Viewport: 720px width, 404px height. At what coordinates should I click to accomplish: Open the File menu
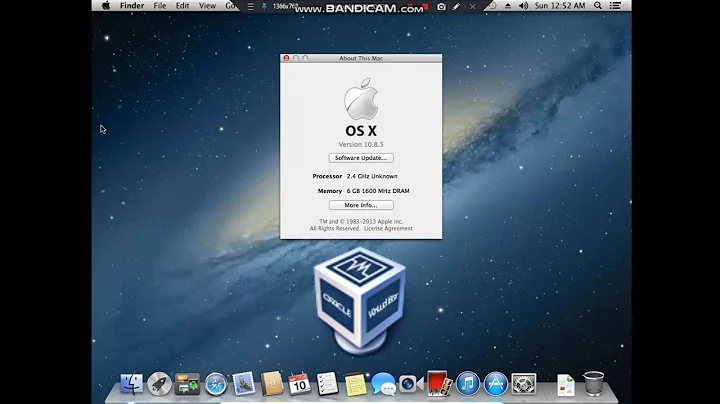(x=160, y=6)
